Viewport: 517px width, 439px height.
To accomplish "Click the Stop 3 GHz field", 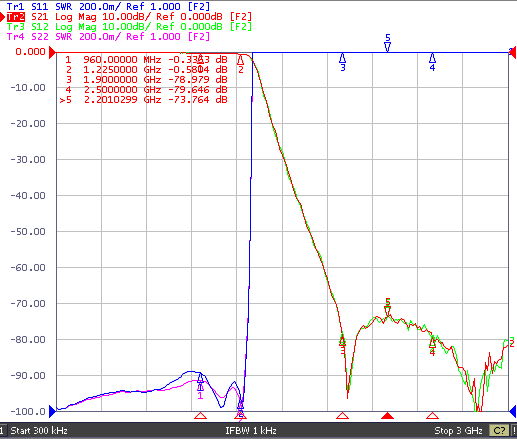I will 458,431.
